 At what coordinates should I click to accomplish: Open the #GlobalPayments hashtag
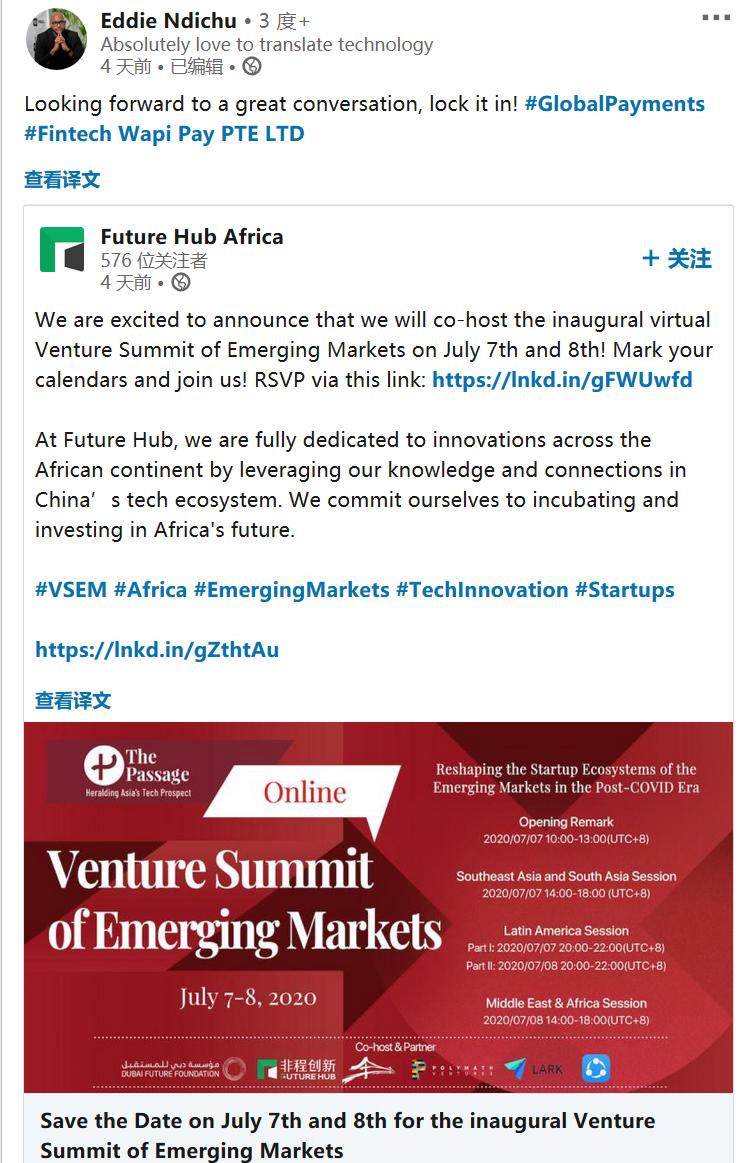point(614,104)
